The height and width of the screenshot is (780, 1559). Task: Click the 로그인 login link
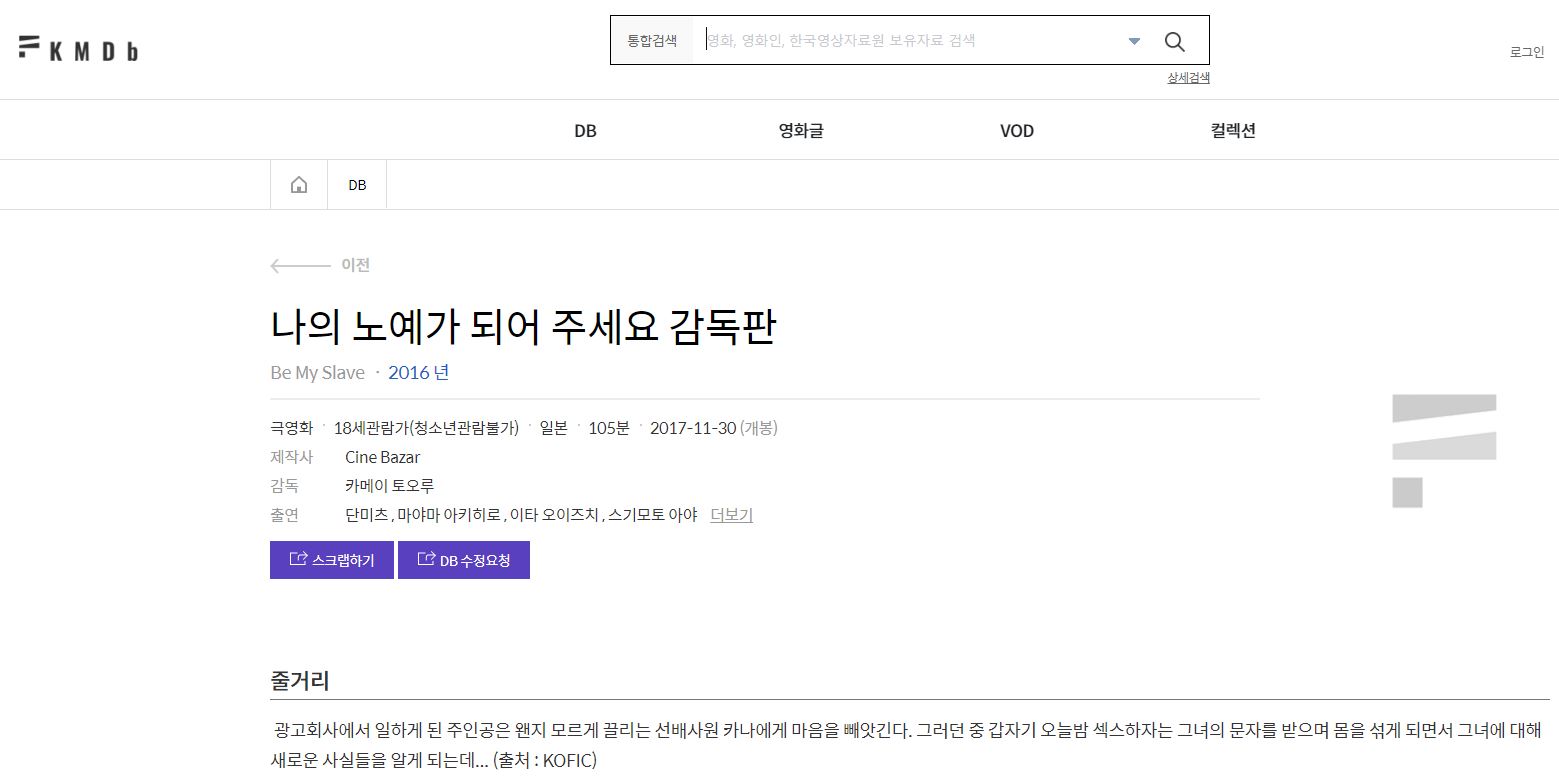[x=1526, y=52]
